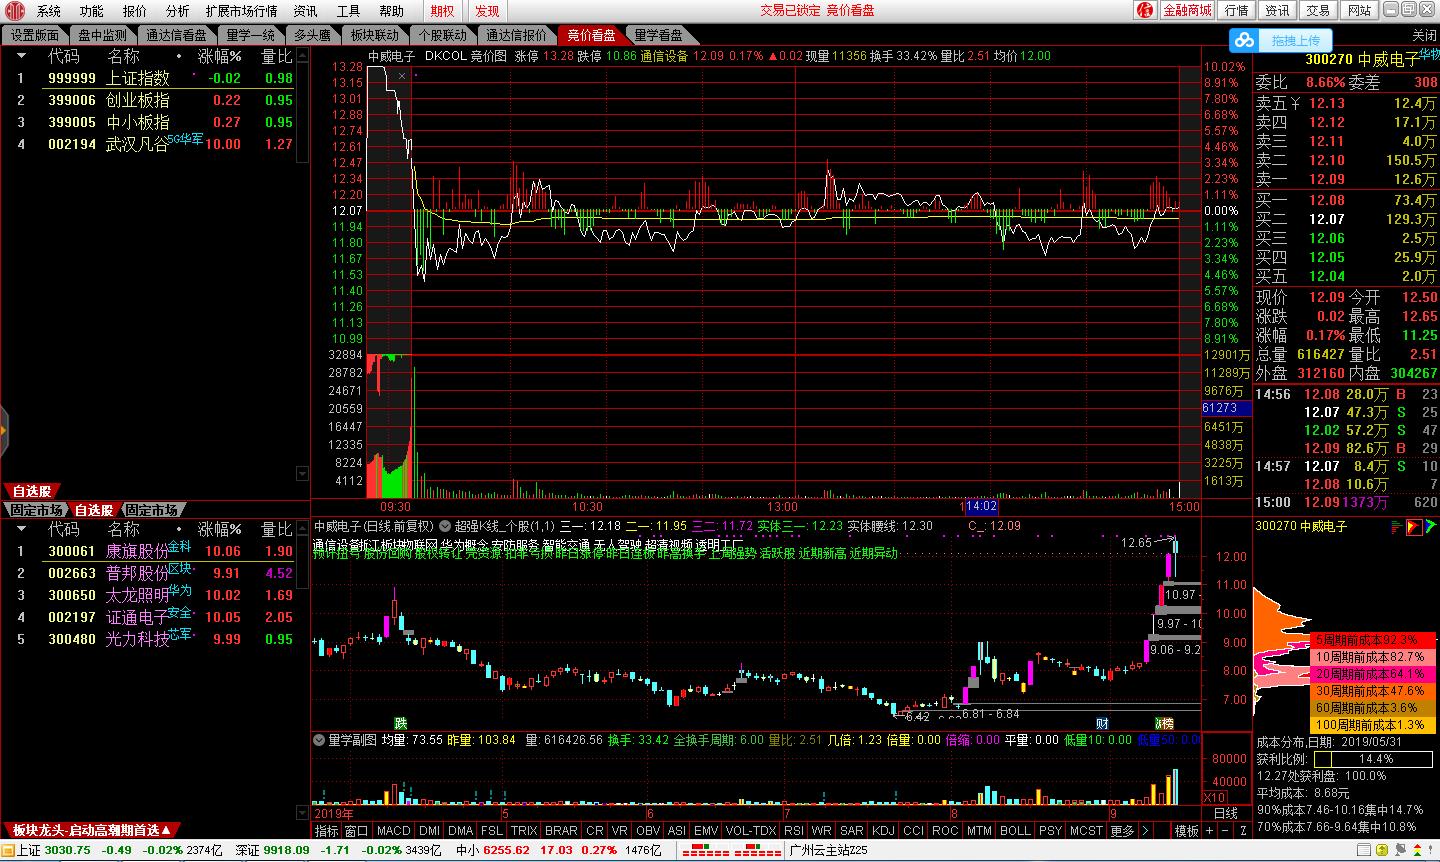Open the 功能 menu
The height and width of the screenshot is (862, 1440).
92,11
